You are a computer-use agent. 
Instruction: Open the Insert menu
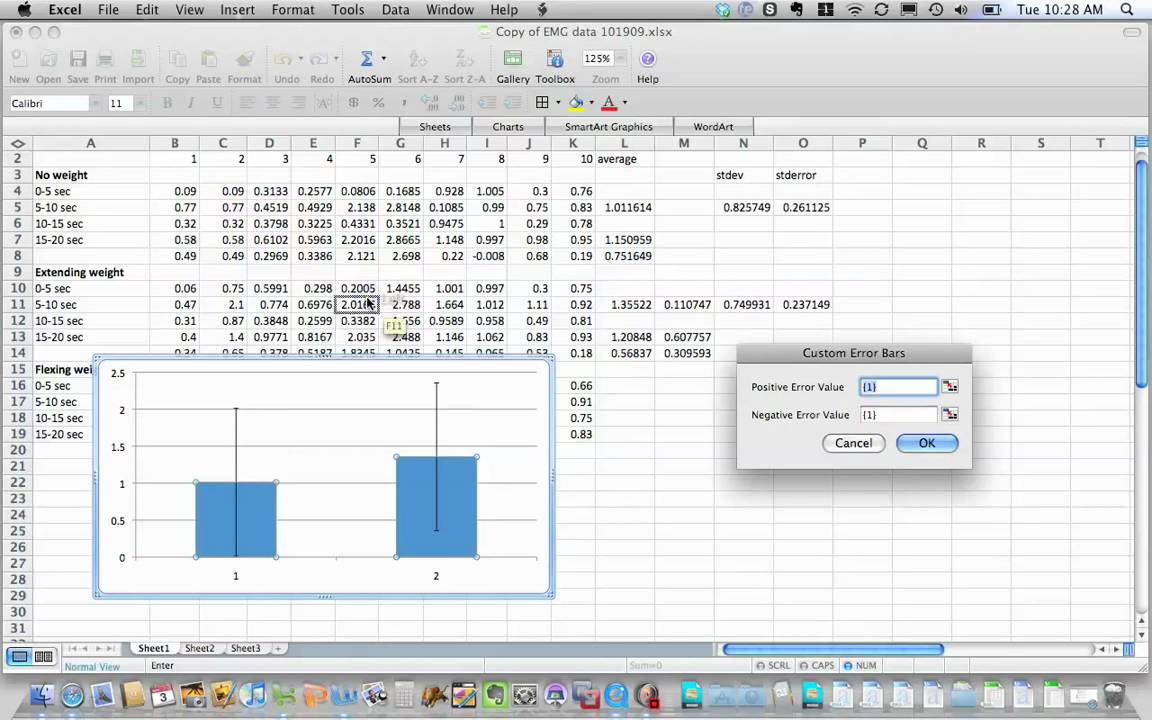click(237, 10)
